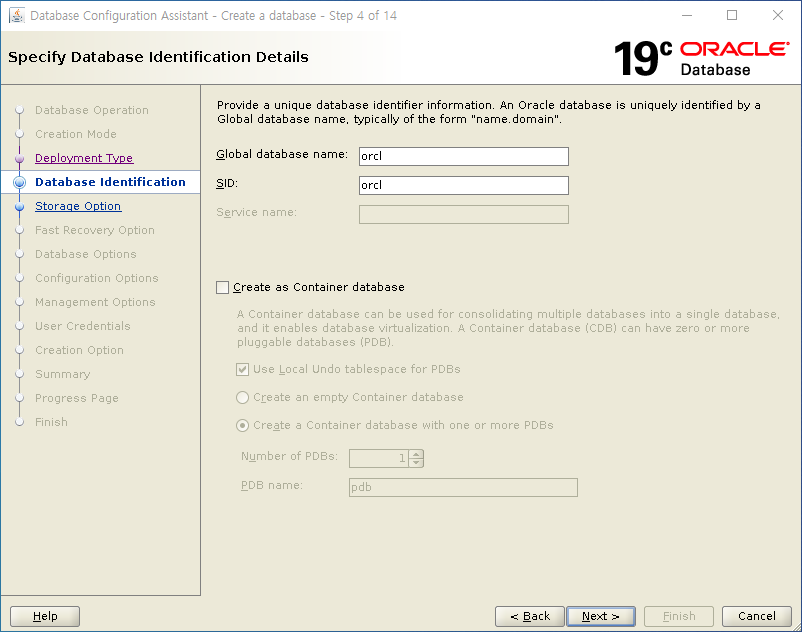Increase Number of PDBs with up arrow

click(x=416, y=454)
